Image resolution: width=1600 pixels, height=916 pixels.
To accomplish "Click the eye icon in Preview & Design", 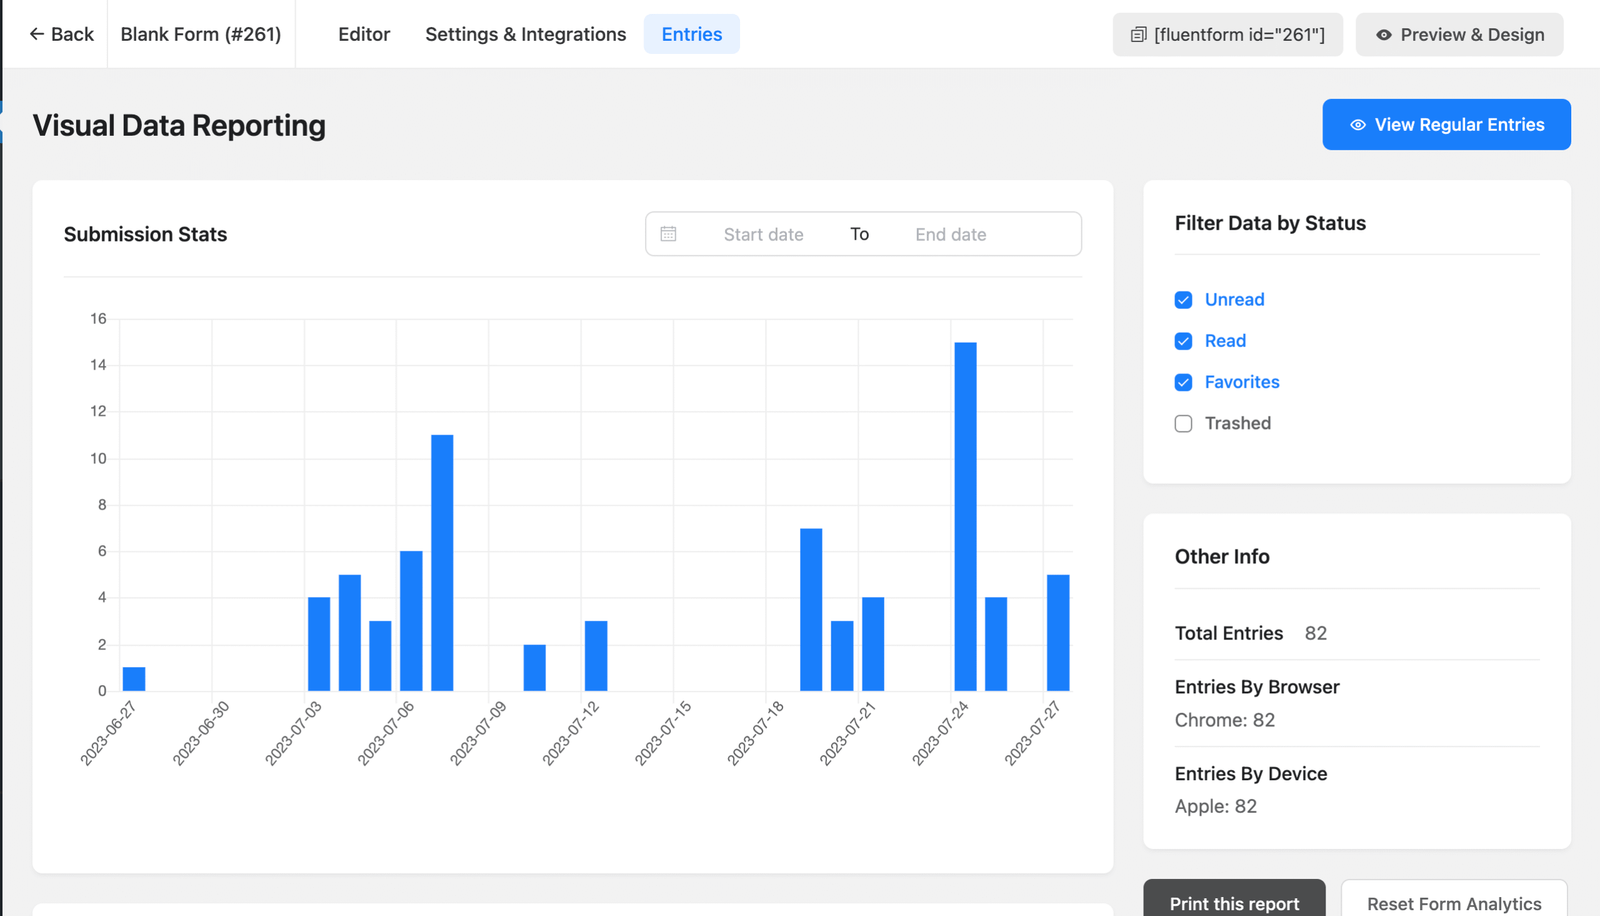I will (x=1384, y=35).
